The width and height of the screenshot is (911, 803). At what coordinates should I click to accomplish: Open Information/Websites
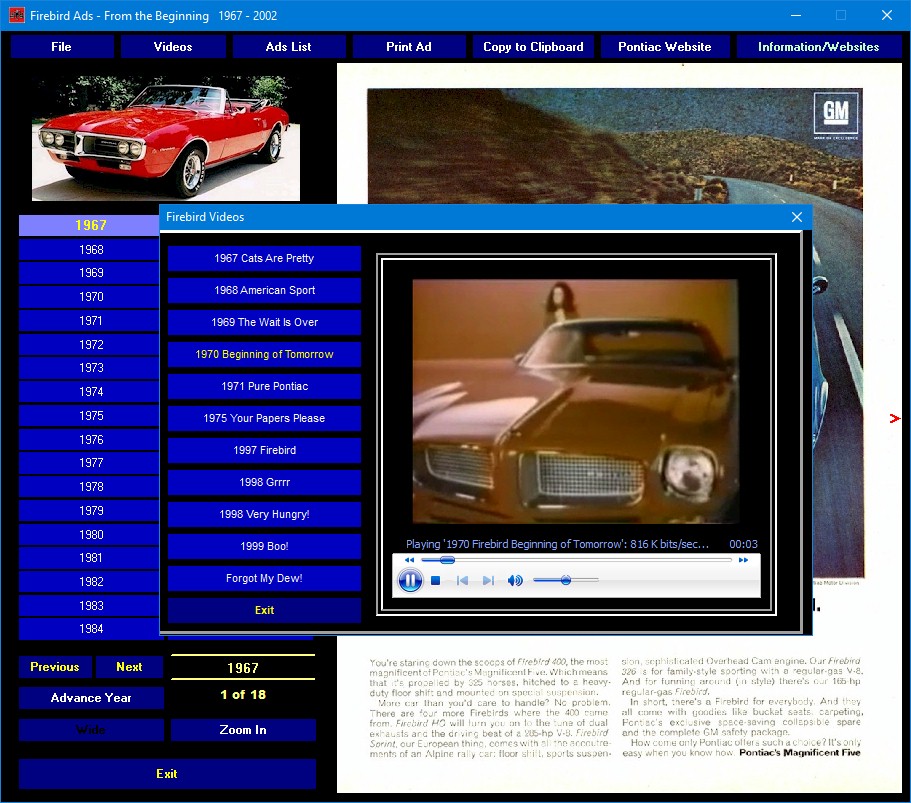coord(819,46)
